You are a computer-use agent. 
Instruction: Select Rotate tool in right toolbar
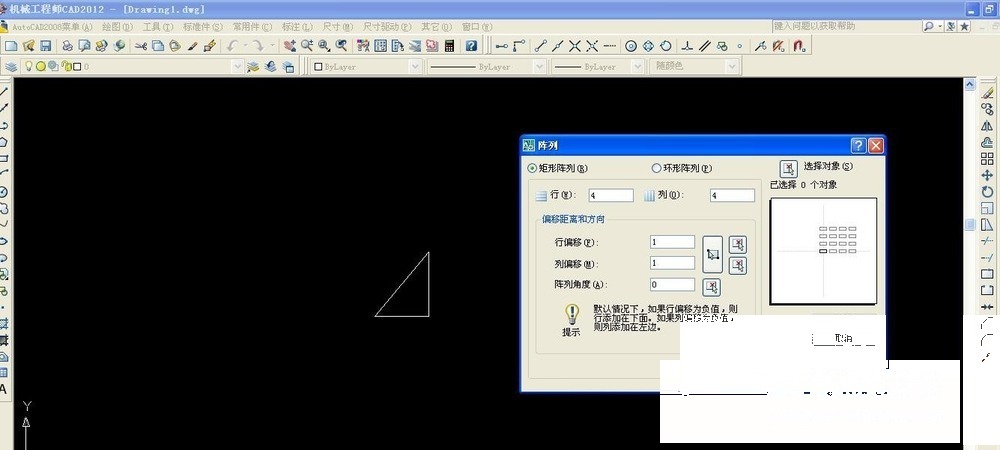(987, 192)
